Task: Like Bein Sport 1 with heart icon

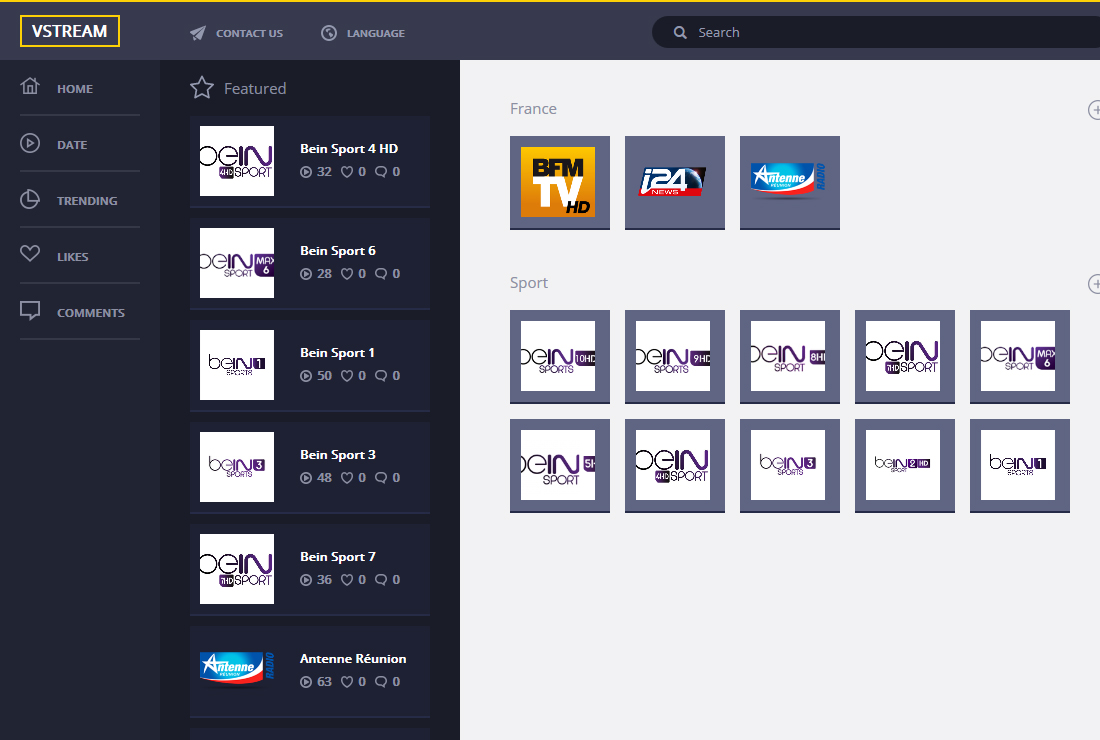Action: click(x=347, y=376)
